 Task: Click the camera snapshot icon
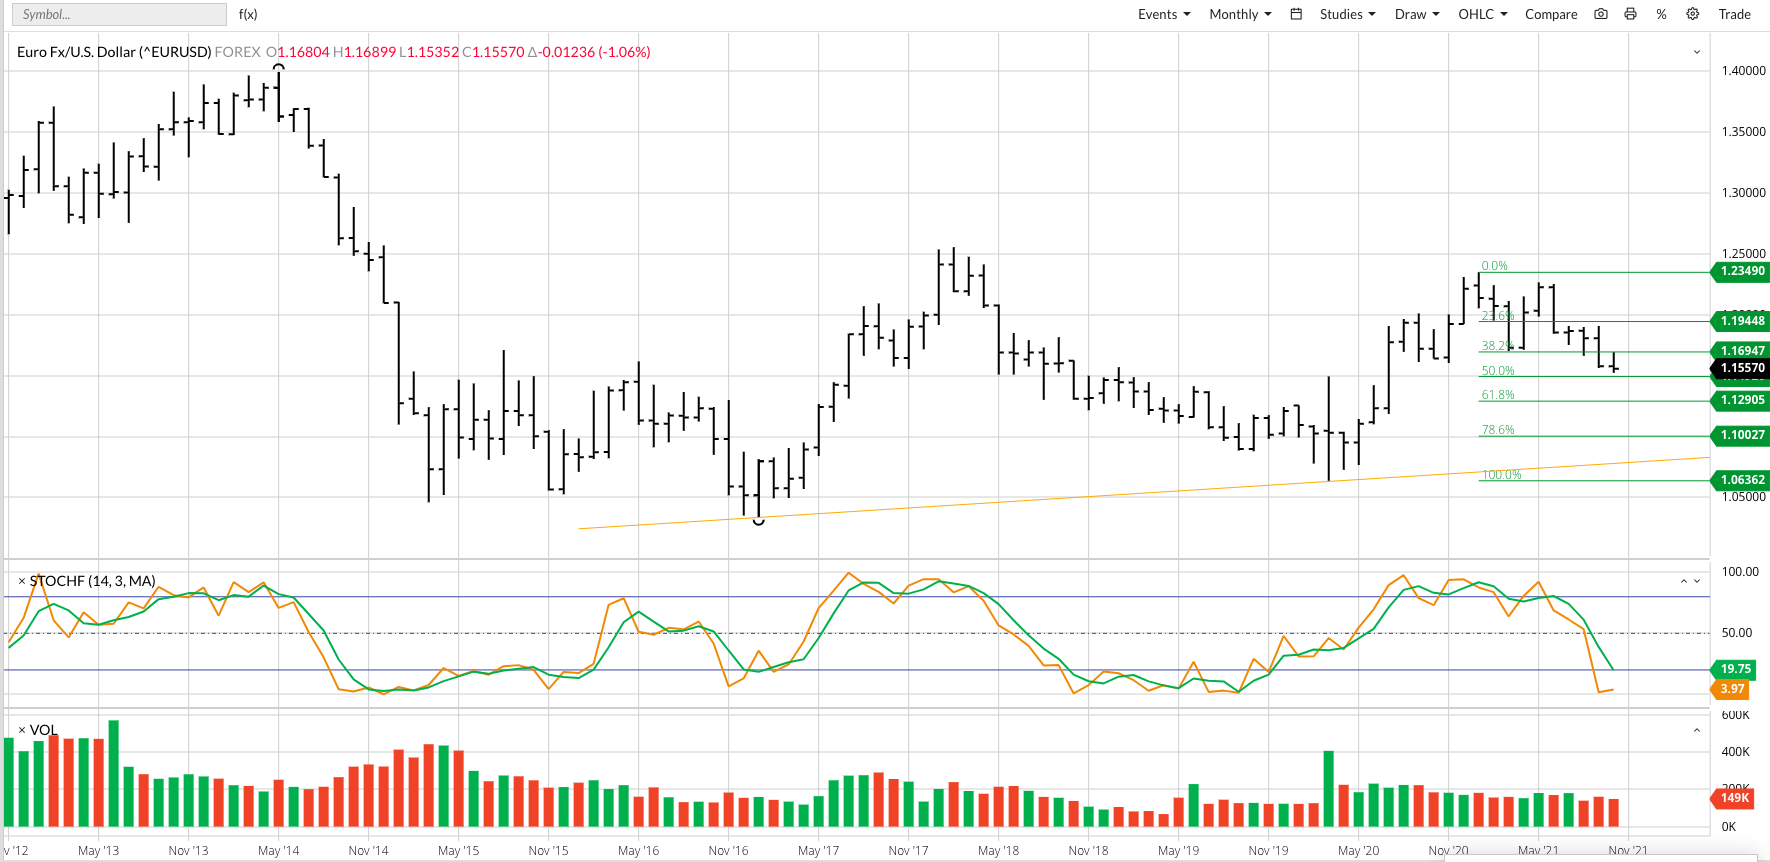pos(1601,14)
